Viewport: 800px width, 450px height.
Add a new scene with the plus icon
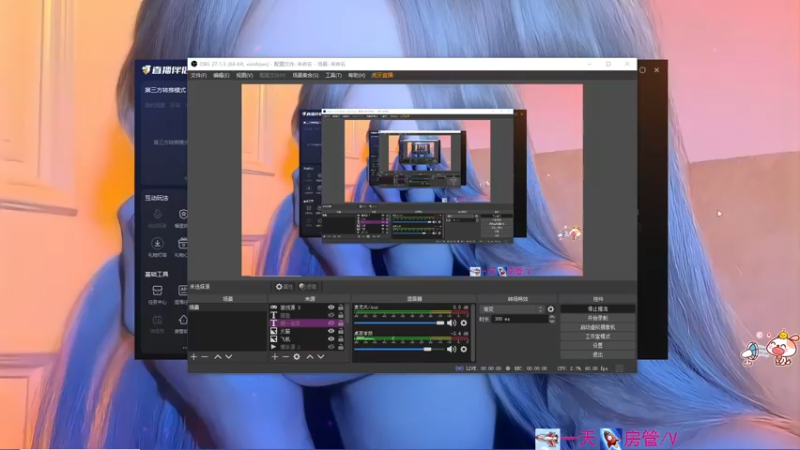point(194,357)
